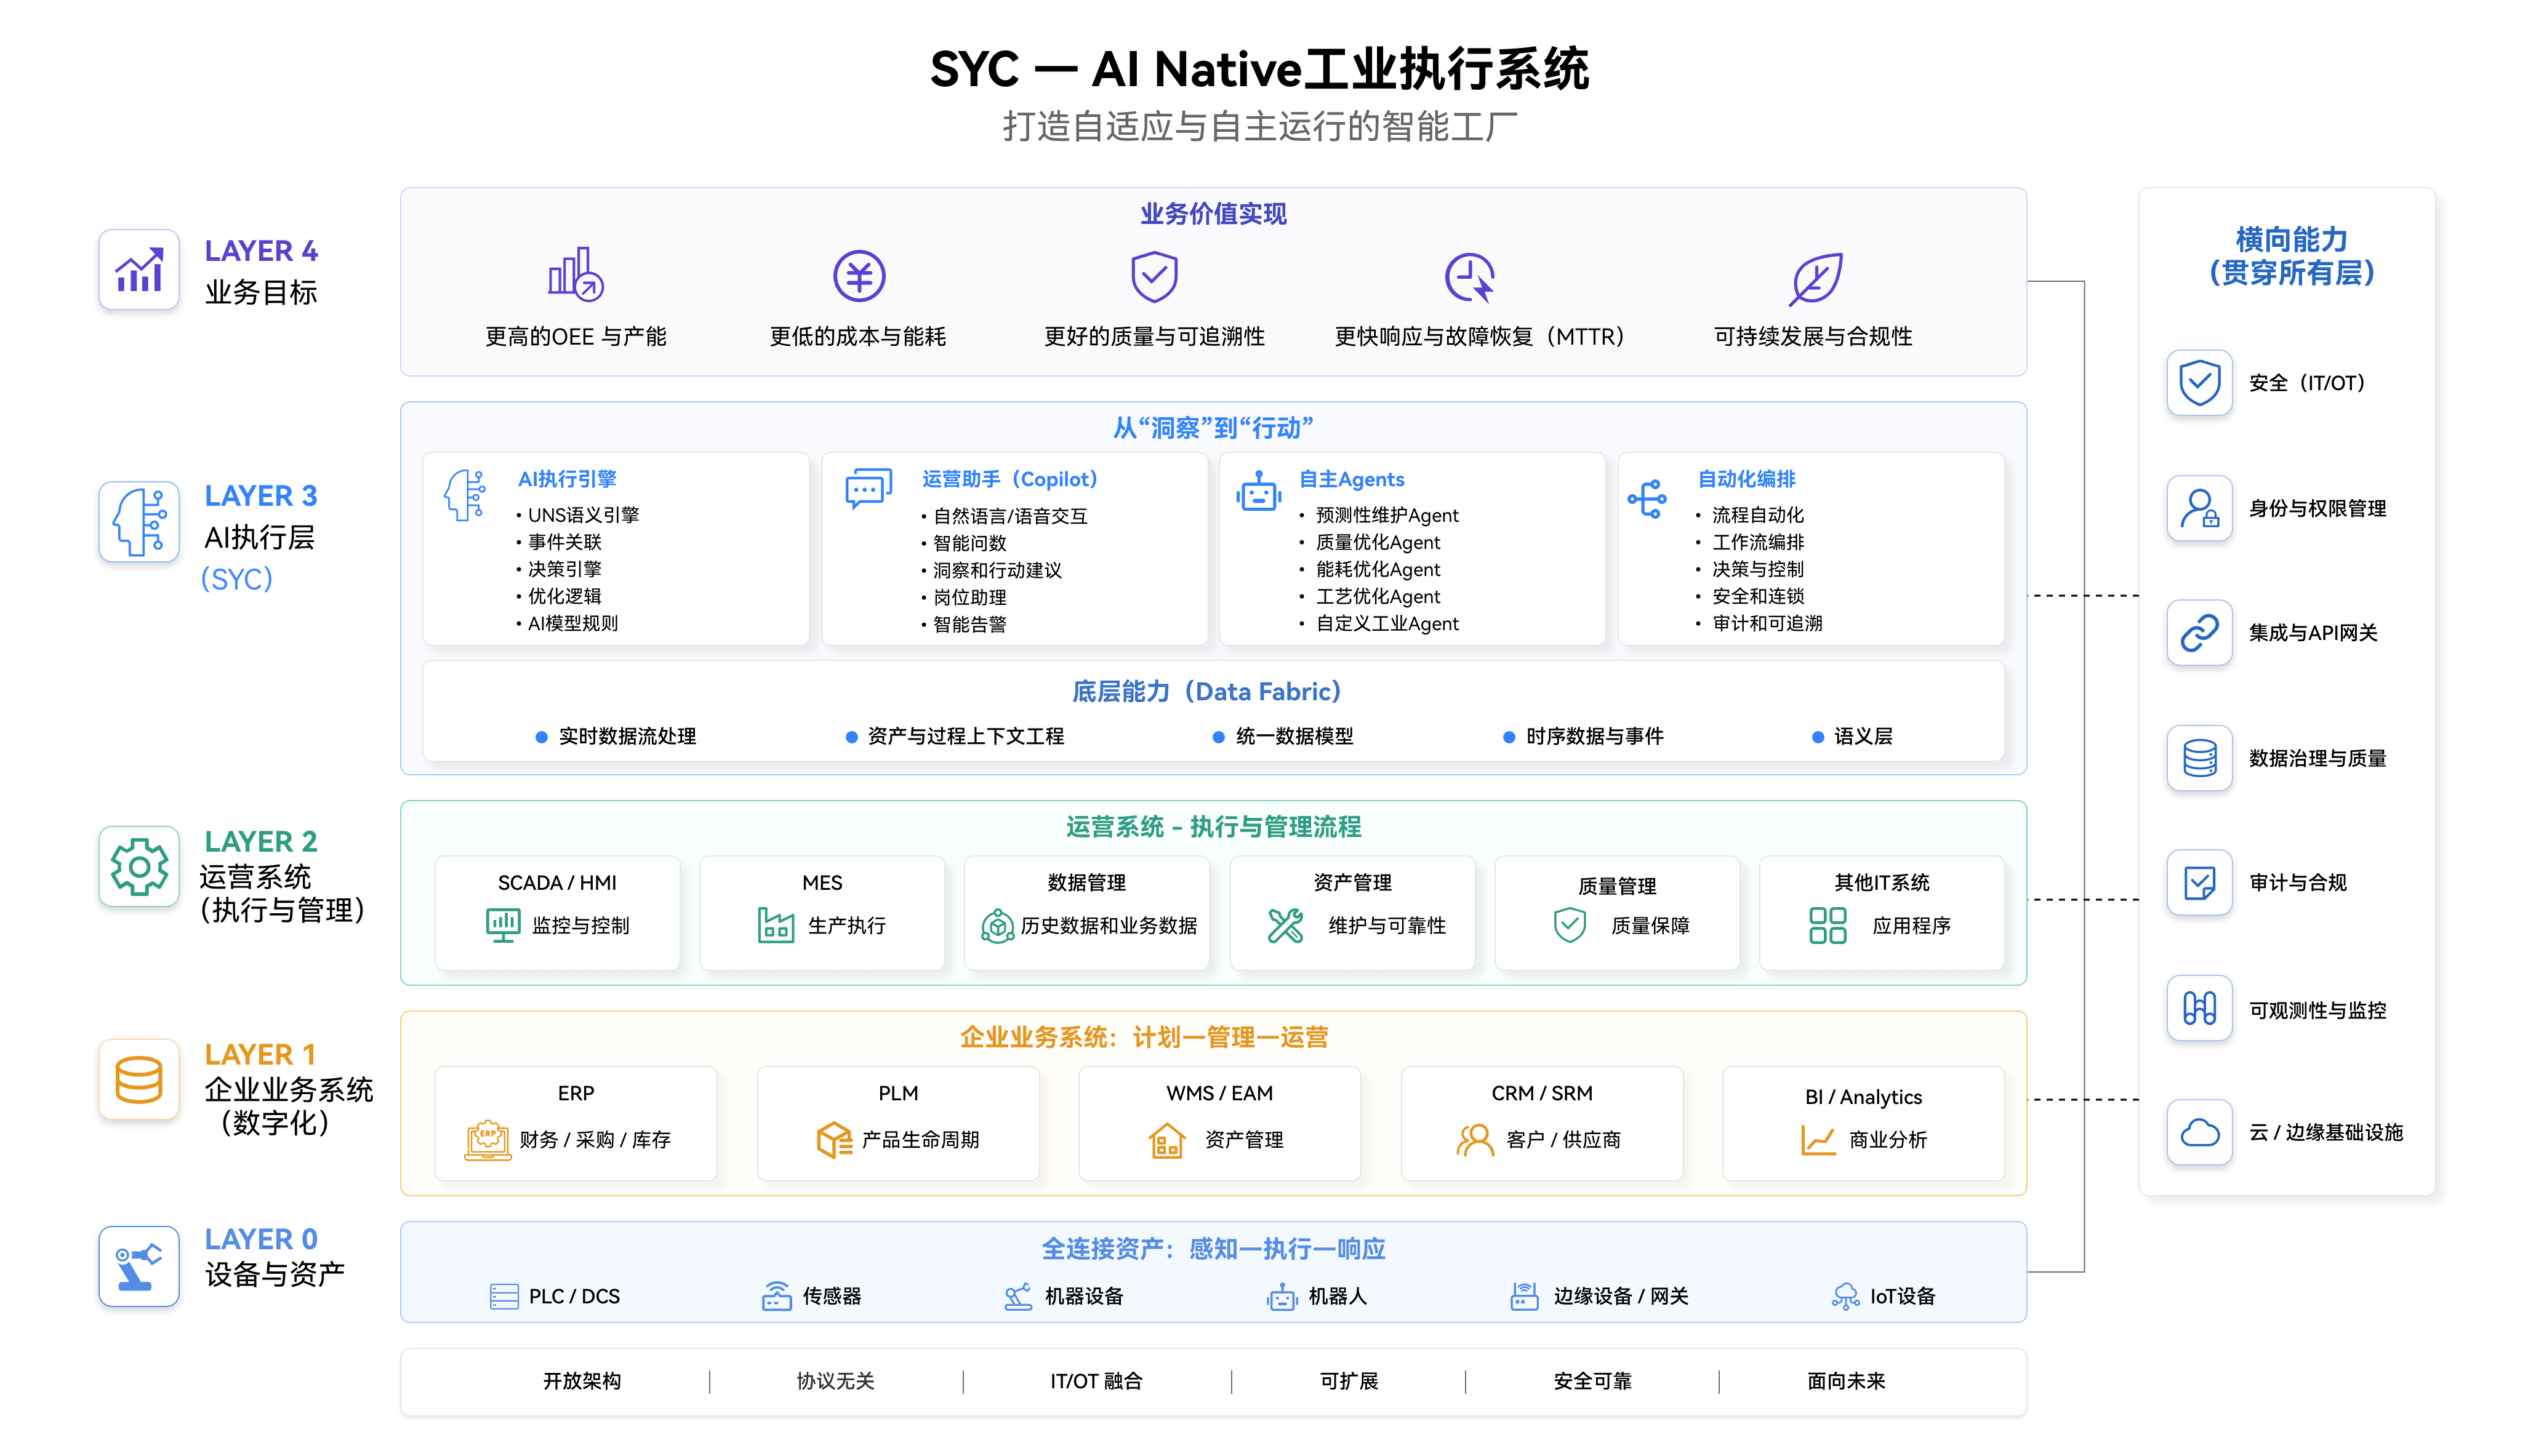The height and width of the screenshot is (1456, 2536).
Task: Select the IT/OT 融合 item in bottom bar
Action: coord(1096,1381)
